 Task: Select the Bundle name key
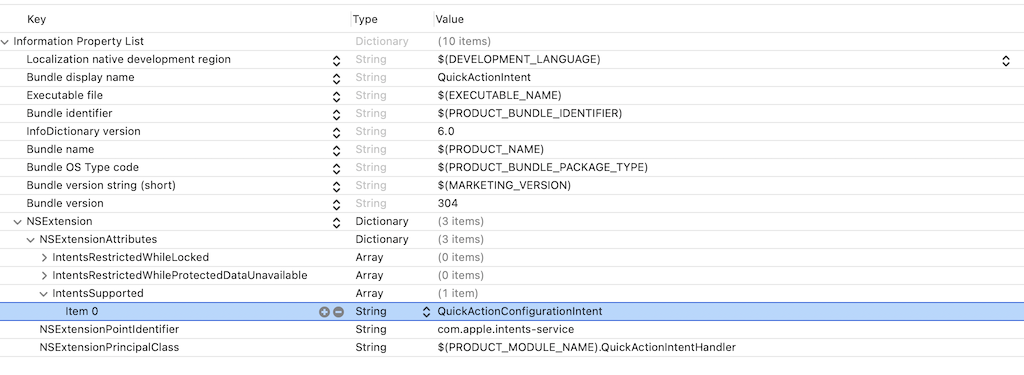(60, 149)
